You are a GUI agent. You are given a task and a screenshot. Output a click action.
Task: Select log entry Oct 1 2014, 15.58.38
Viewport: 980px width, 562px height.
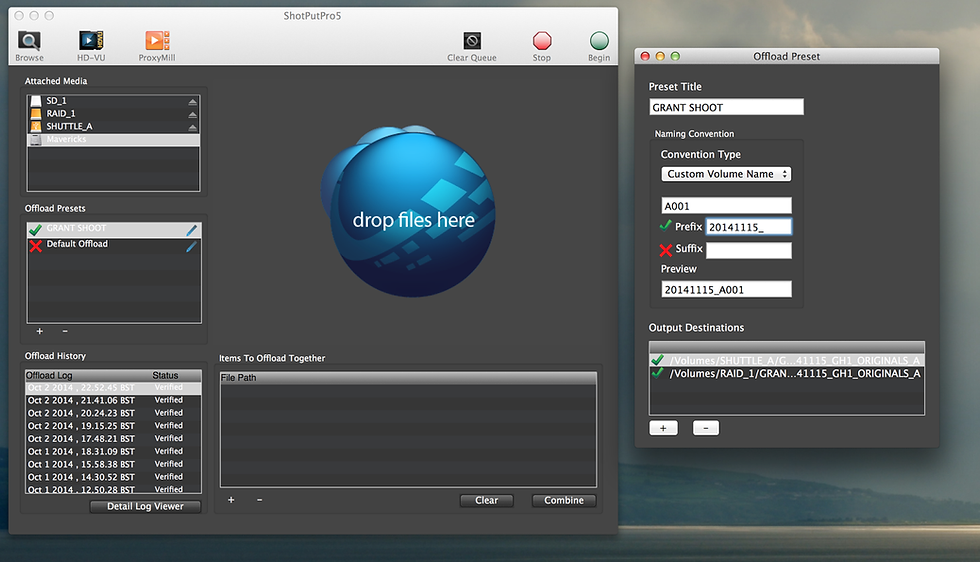113,464
